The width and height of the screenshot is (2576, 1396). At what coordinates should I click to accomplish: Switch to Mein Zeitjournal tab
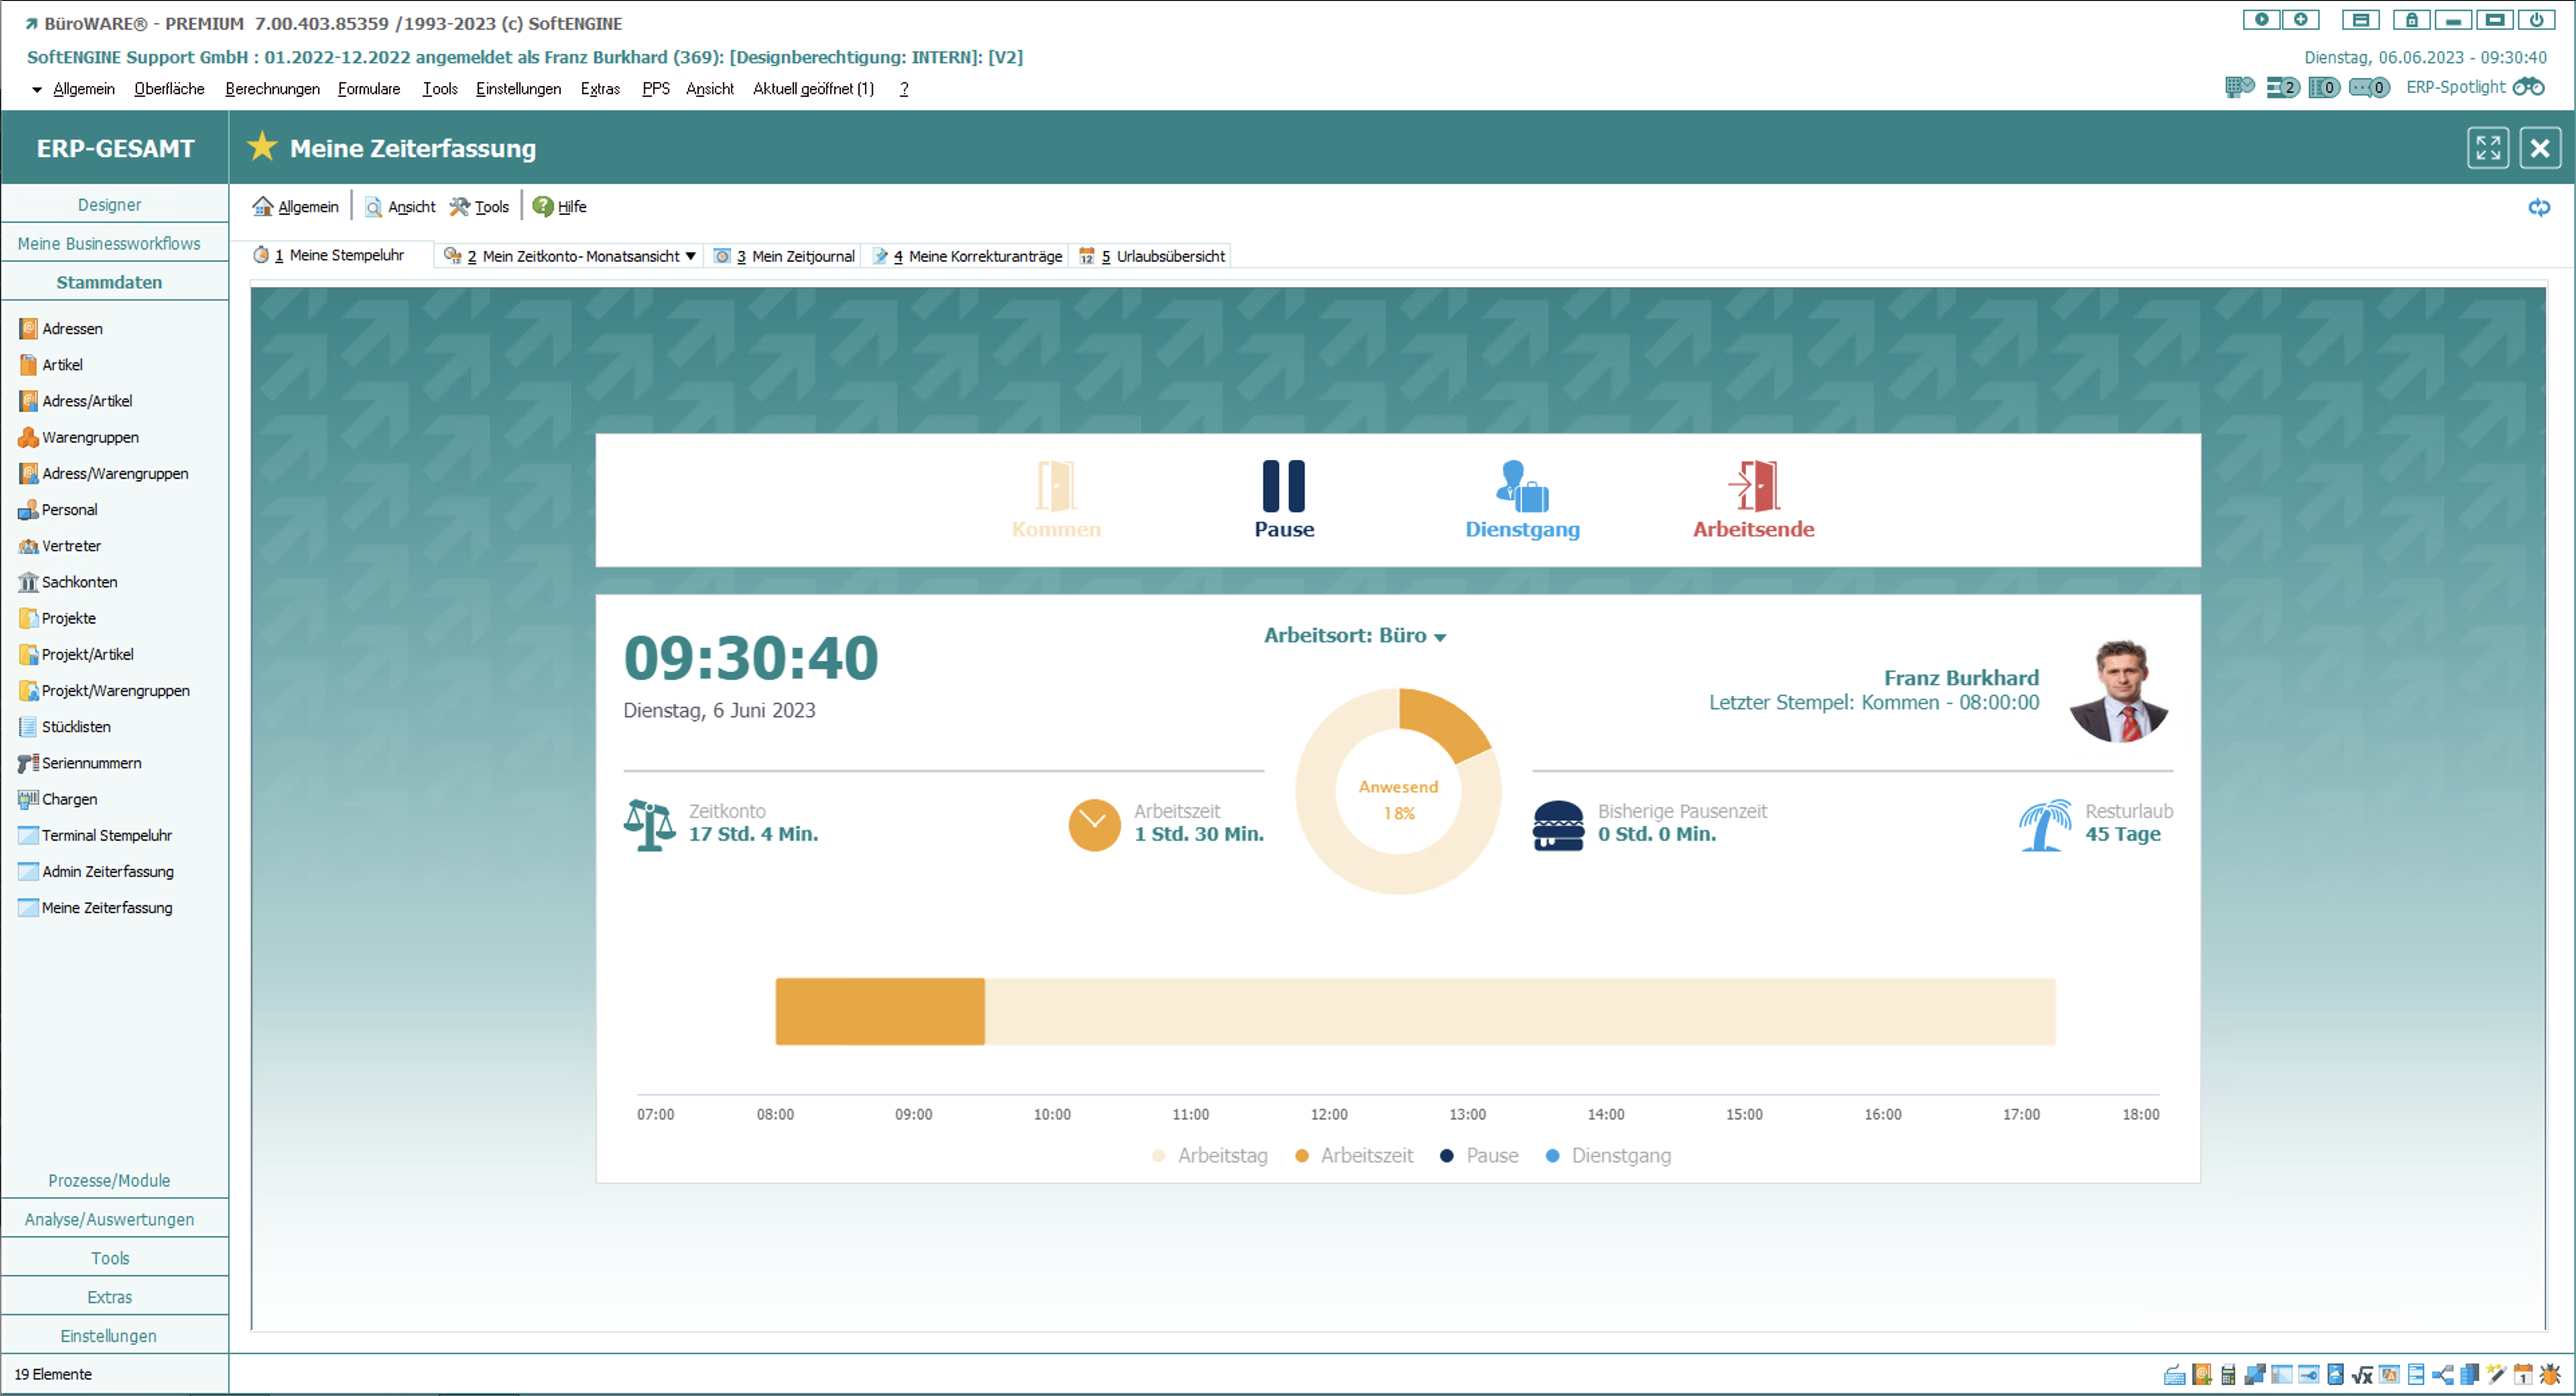[801, 256]
